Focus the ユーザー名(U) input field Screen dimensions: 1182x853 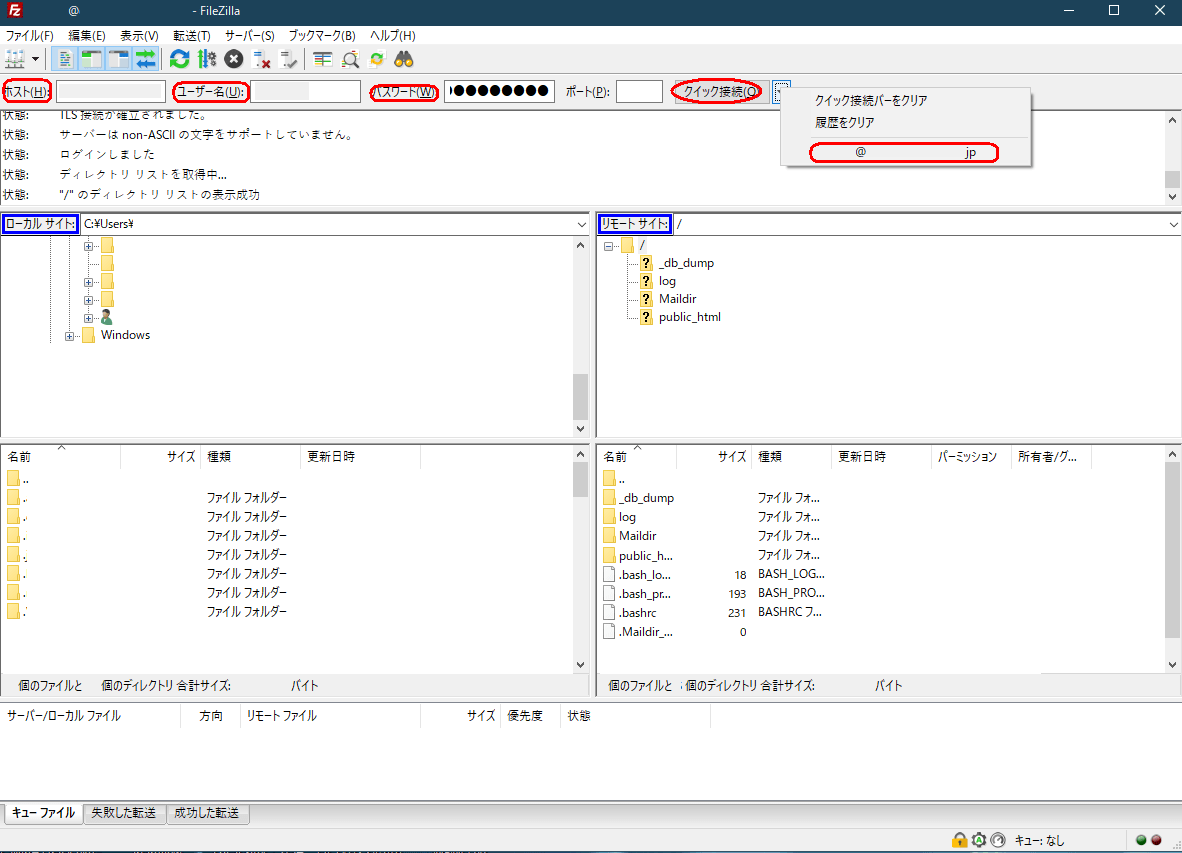pyautogui.click(x=305, y=91)
